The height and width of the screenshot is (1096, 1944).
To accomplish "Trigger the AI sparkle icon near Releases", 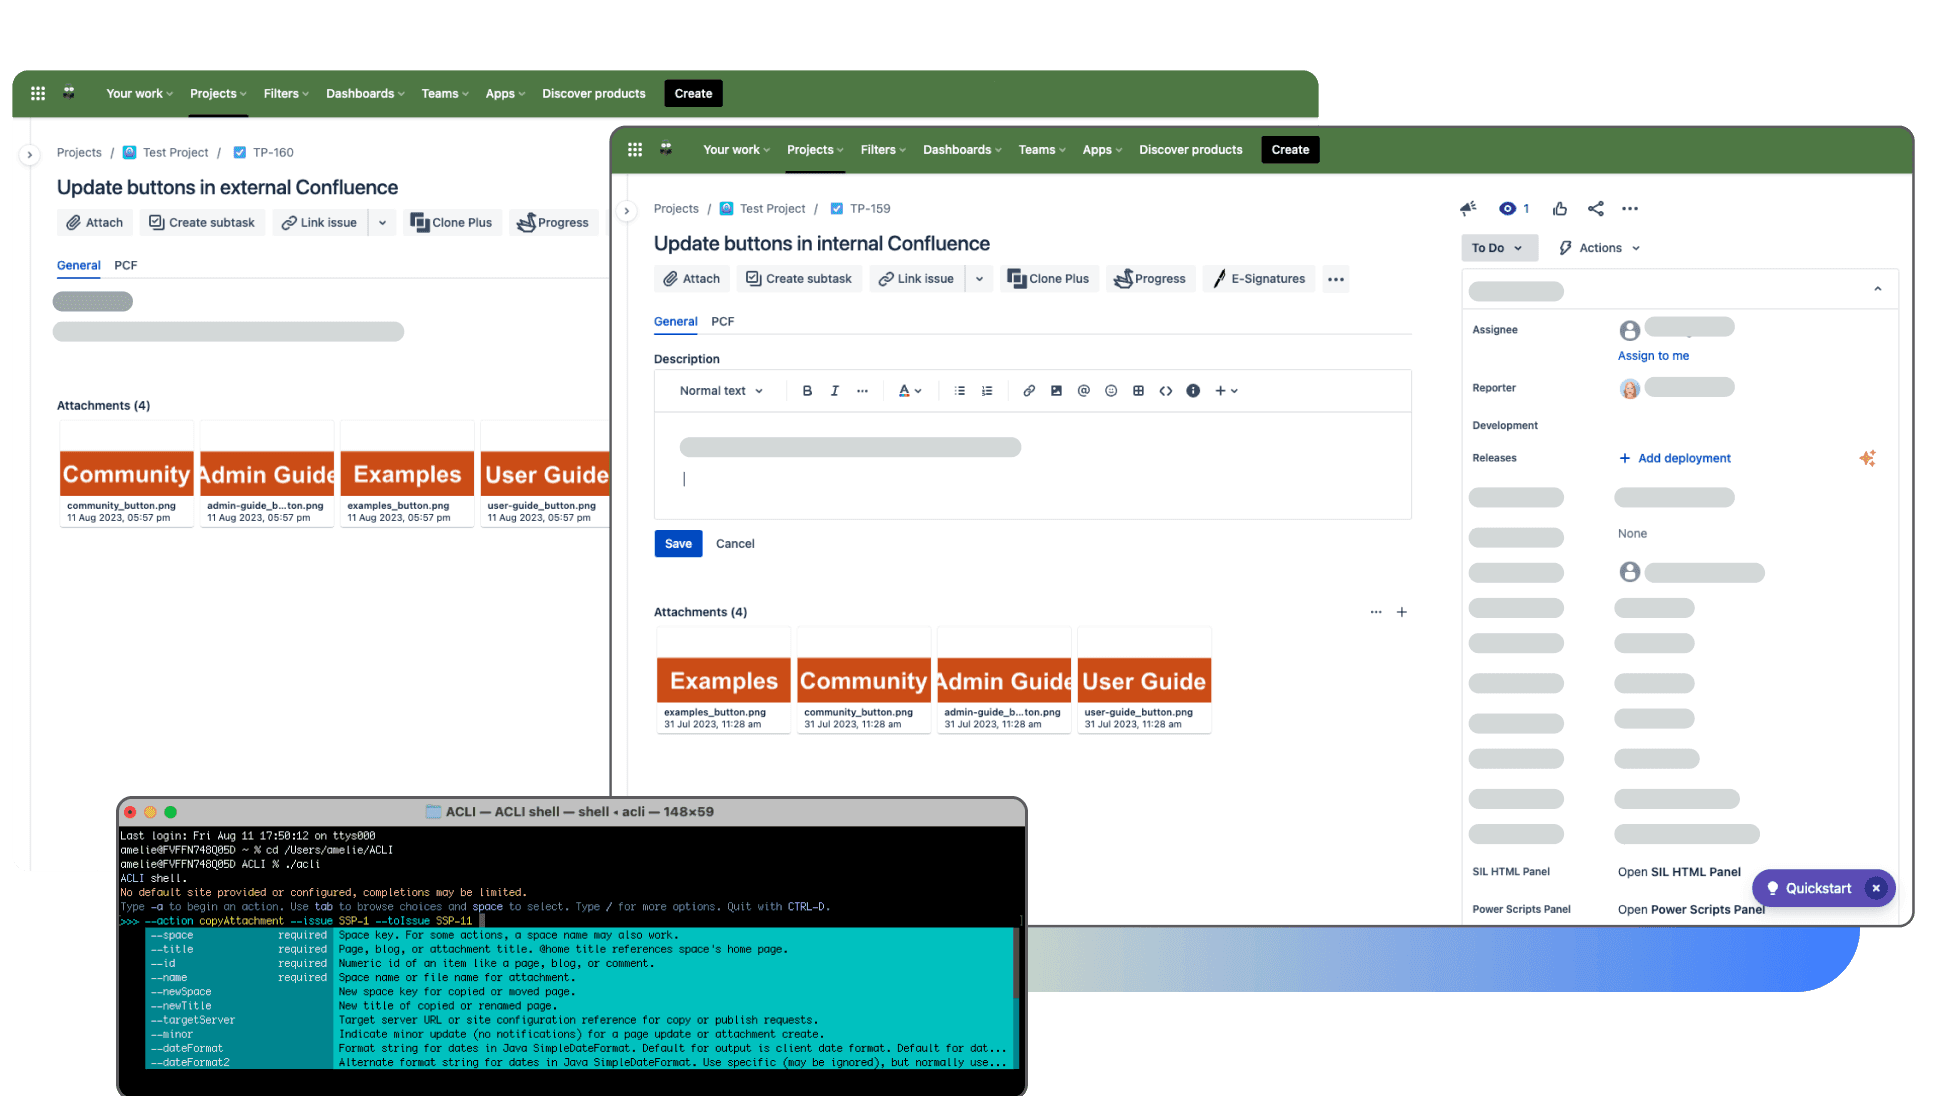I will click(1868, 458).
